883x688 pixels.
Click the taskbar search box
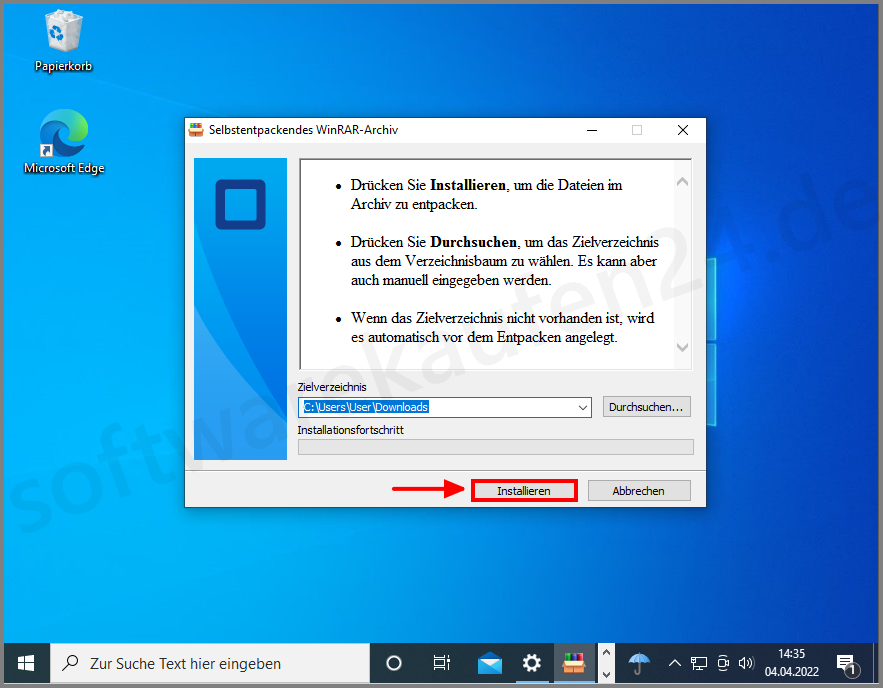click(x=211, y=663)
